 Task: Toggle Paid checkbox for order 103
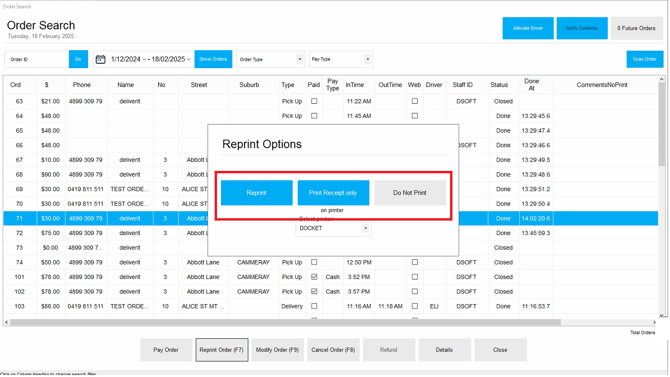pos(314,306)
